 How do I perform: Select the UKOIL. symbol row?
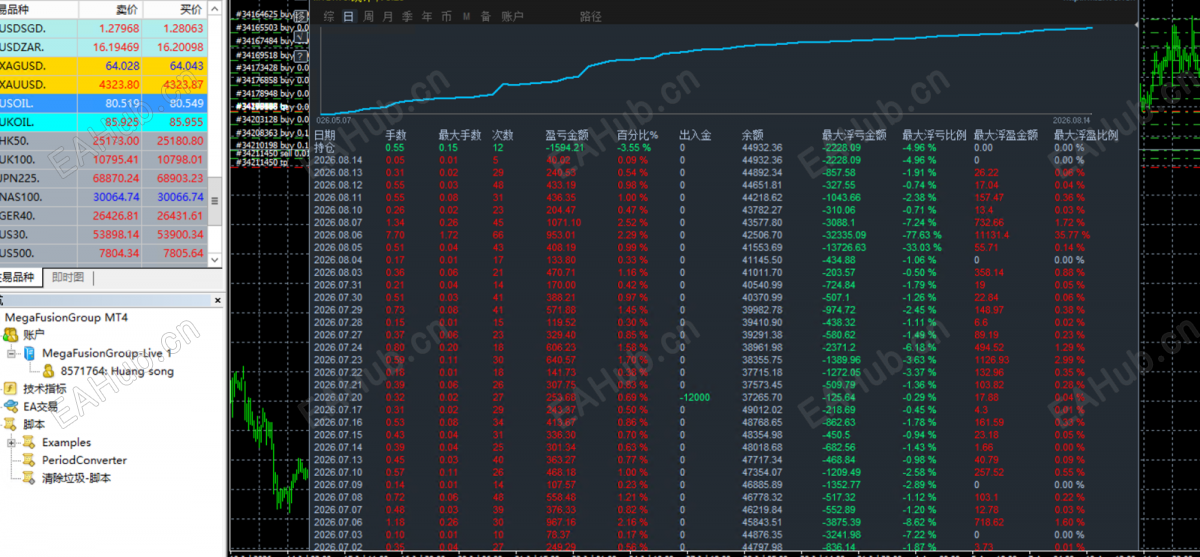click(x=104, y=121)
